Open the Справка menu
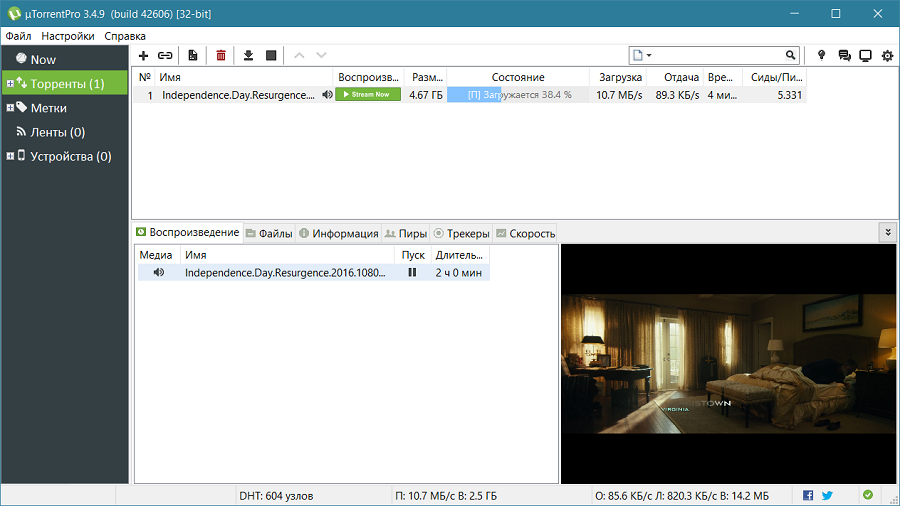The height and width of the screenshot is (506, 900). coord(125,36)
